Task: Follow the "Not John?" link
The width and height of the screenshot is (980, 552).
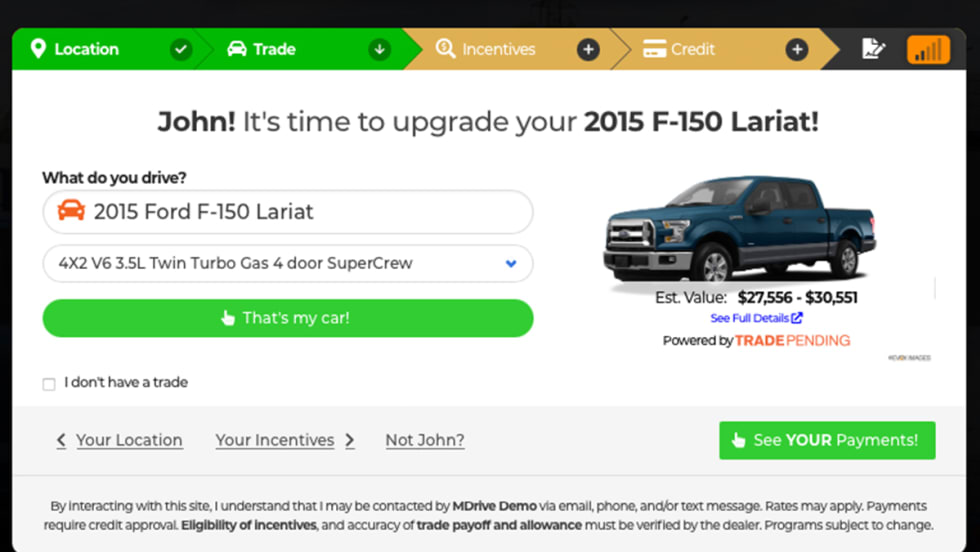Action: [x=425, y=440]
